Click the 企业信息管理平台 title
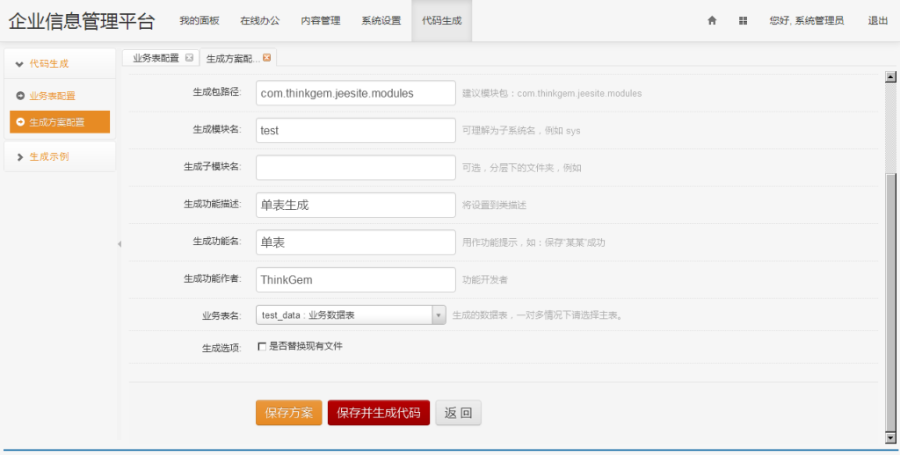Image resolution: width=900 pixels, height=455 pixels. [82, 21]
